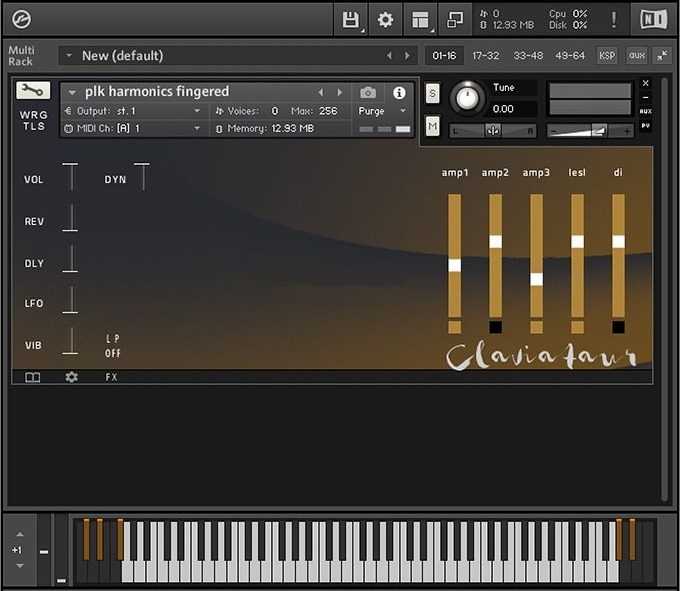Switch to 01-16 rack page
Image resolution: width=680 pixels, height=591 pixels.
(x=444, y=56)
